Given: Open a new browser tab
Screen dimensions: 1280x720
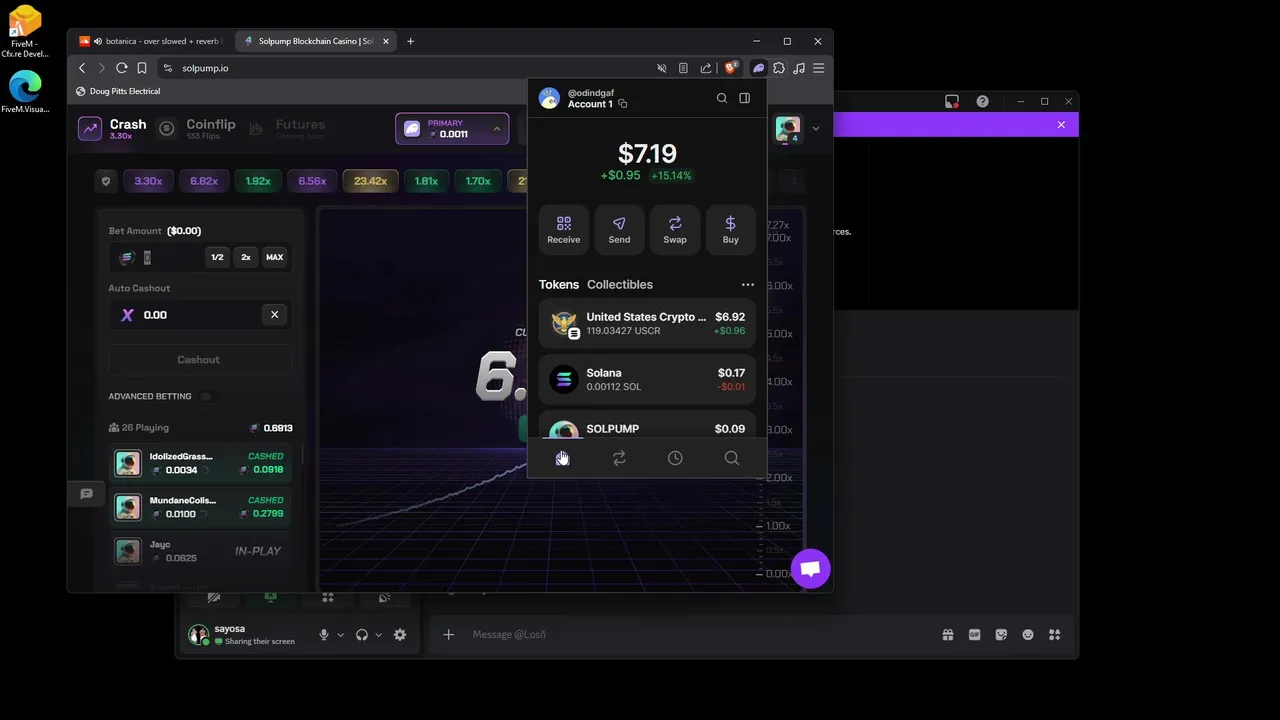Looking at the screenshot, I should (x=410, y=41).
